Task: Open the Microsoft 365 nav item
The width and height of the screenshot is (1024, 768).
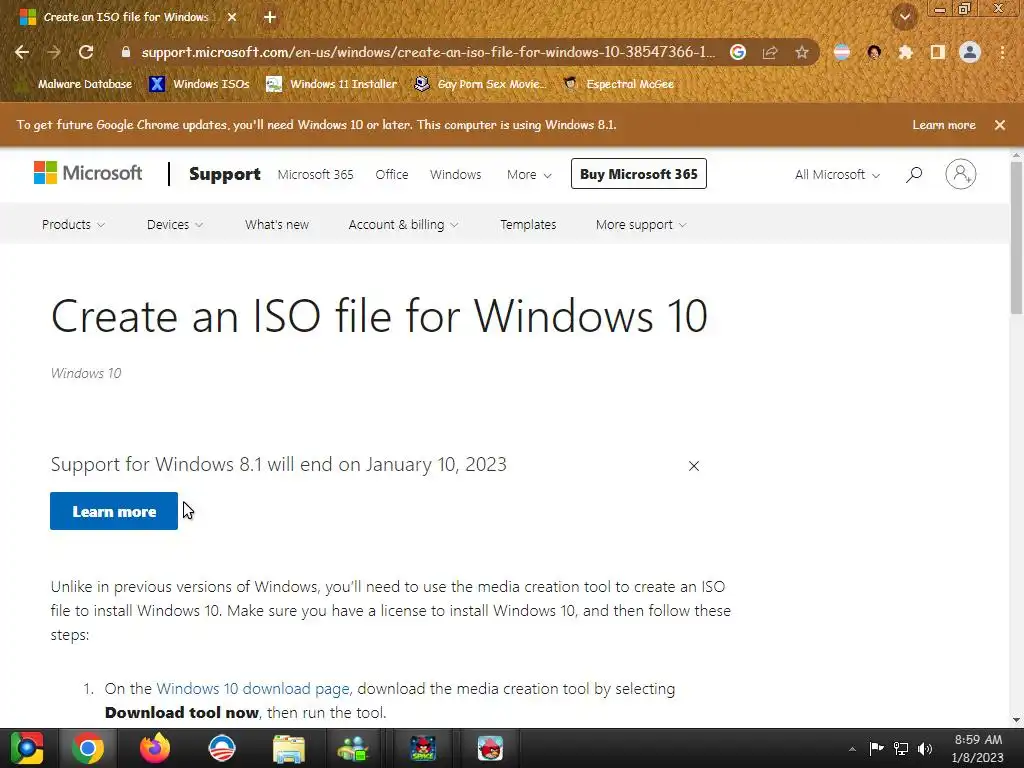Action: click(315, 174)
